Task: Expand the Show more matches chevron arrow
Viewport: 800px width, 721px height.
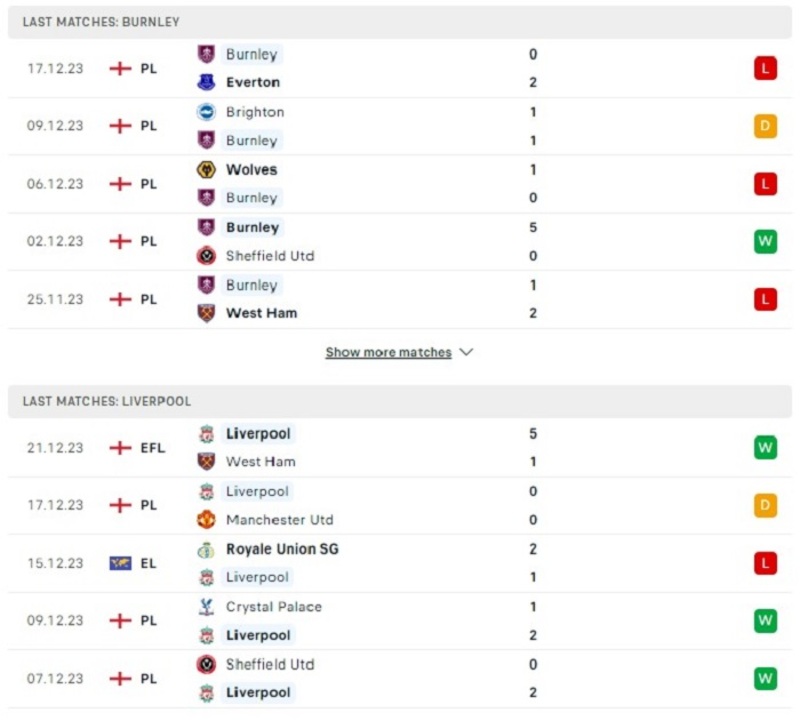Action: 466,352
